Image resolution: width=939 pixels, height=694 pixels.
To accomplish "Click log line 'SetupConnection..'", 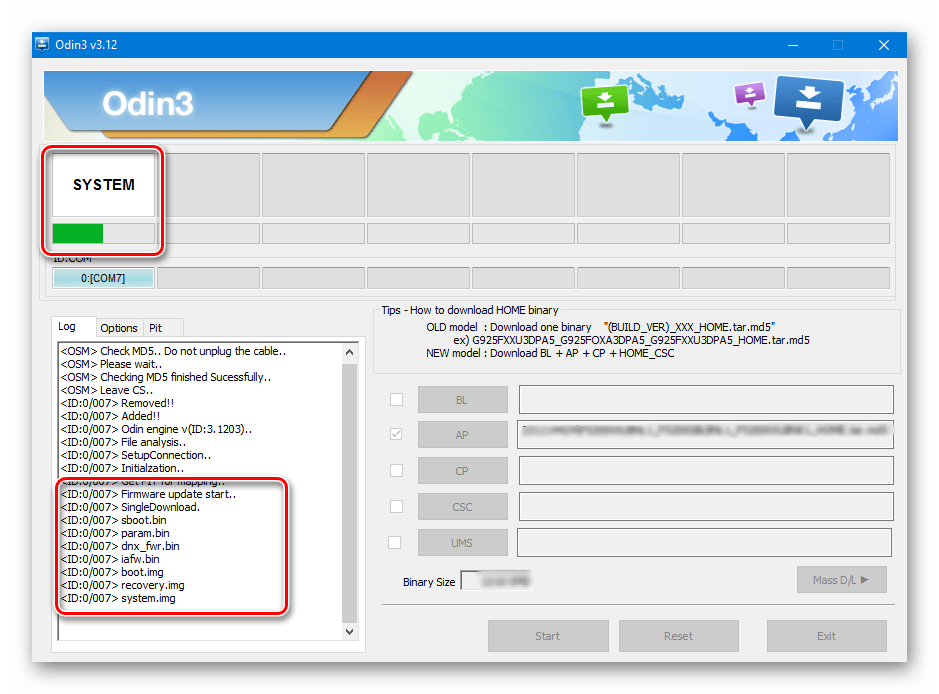I will coord(136,455).
